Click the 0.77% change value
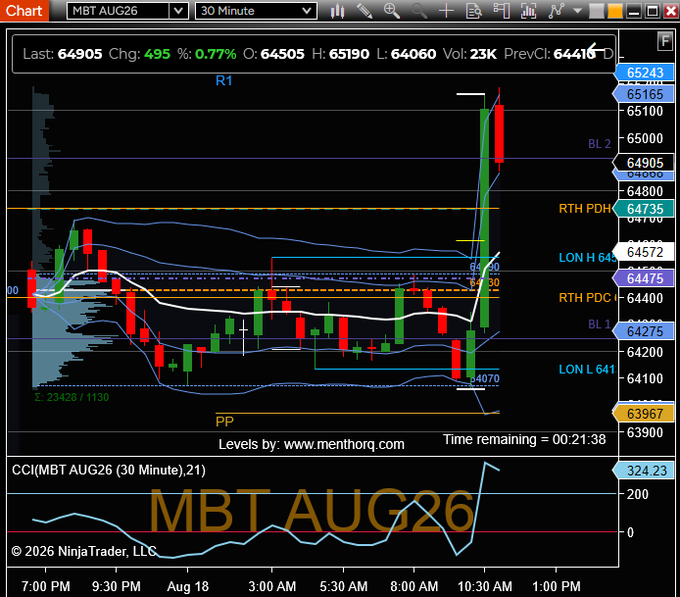 (216, 54)
